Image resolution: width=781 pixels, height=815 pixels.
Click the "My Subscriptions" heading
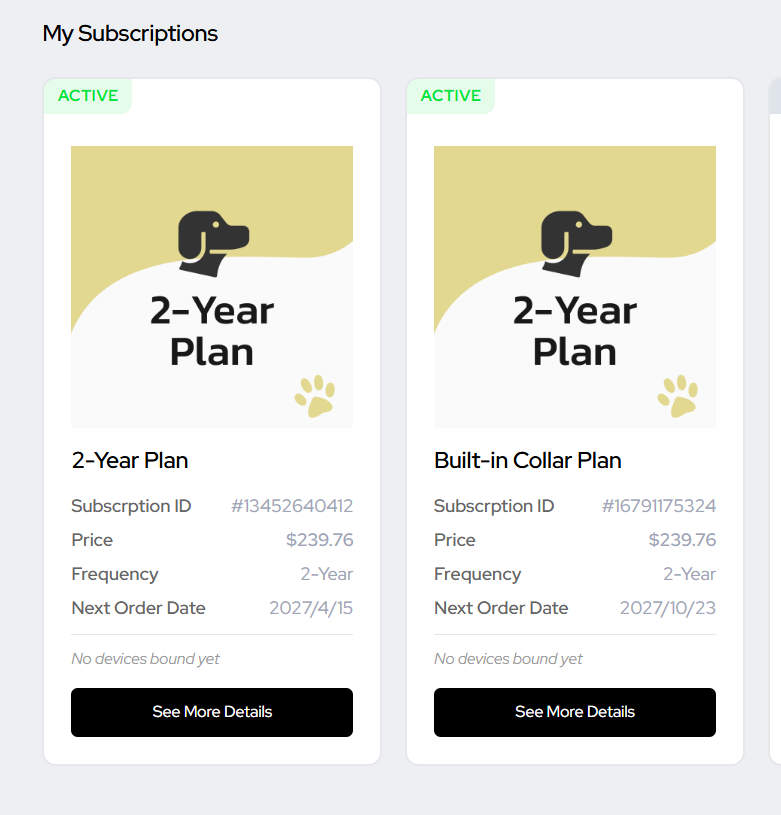(x=130, y=33)
